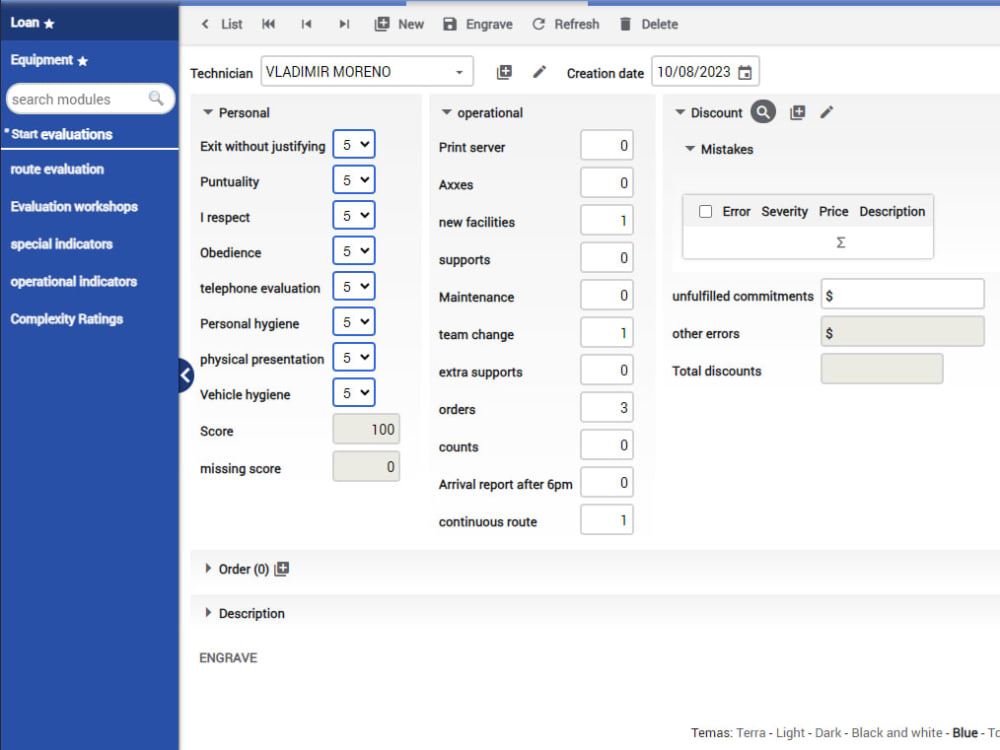This screenshot has width=1000, height=750.
Task: Edit Discount pencil icon
Action: click(x=827, y=113)
